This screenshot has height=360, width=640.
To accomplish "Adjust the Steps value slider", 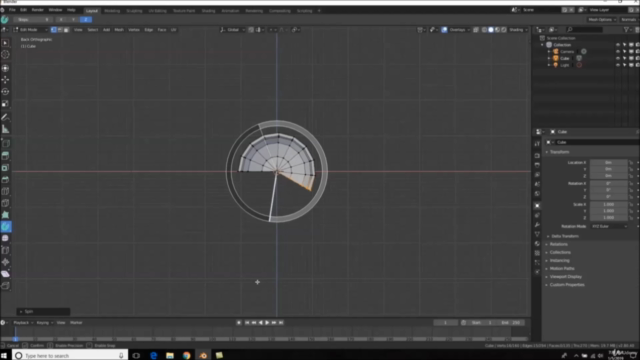I will click(33, 20).
